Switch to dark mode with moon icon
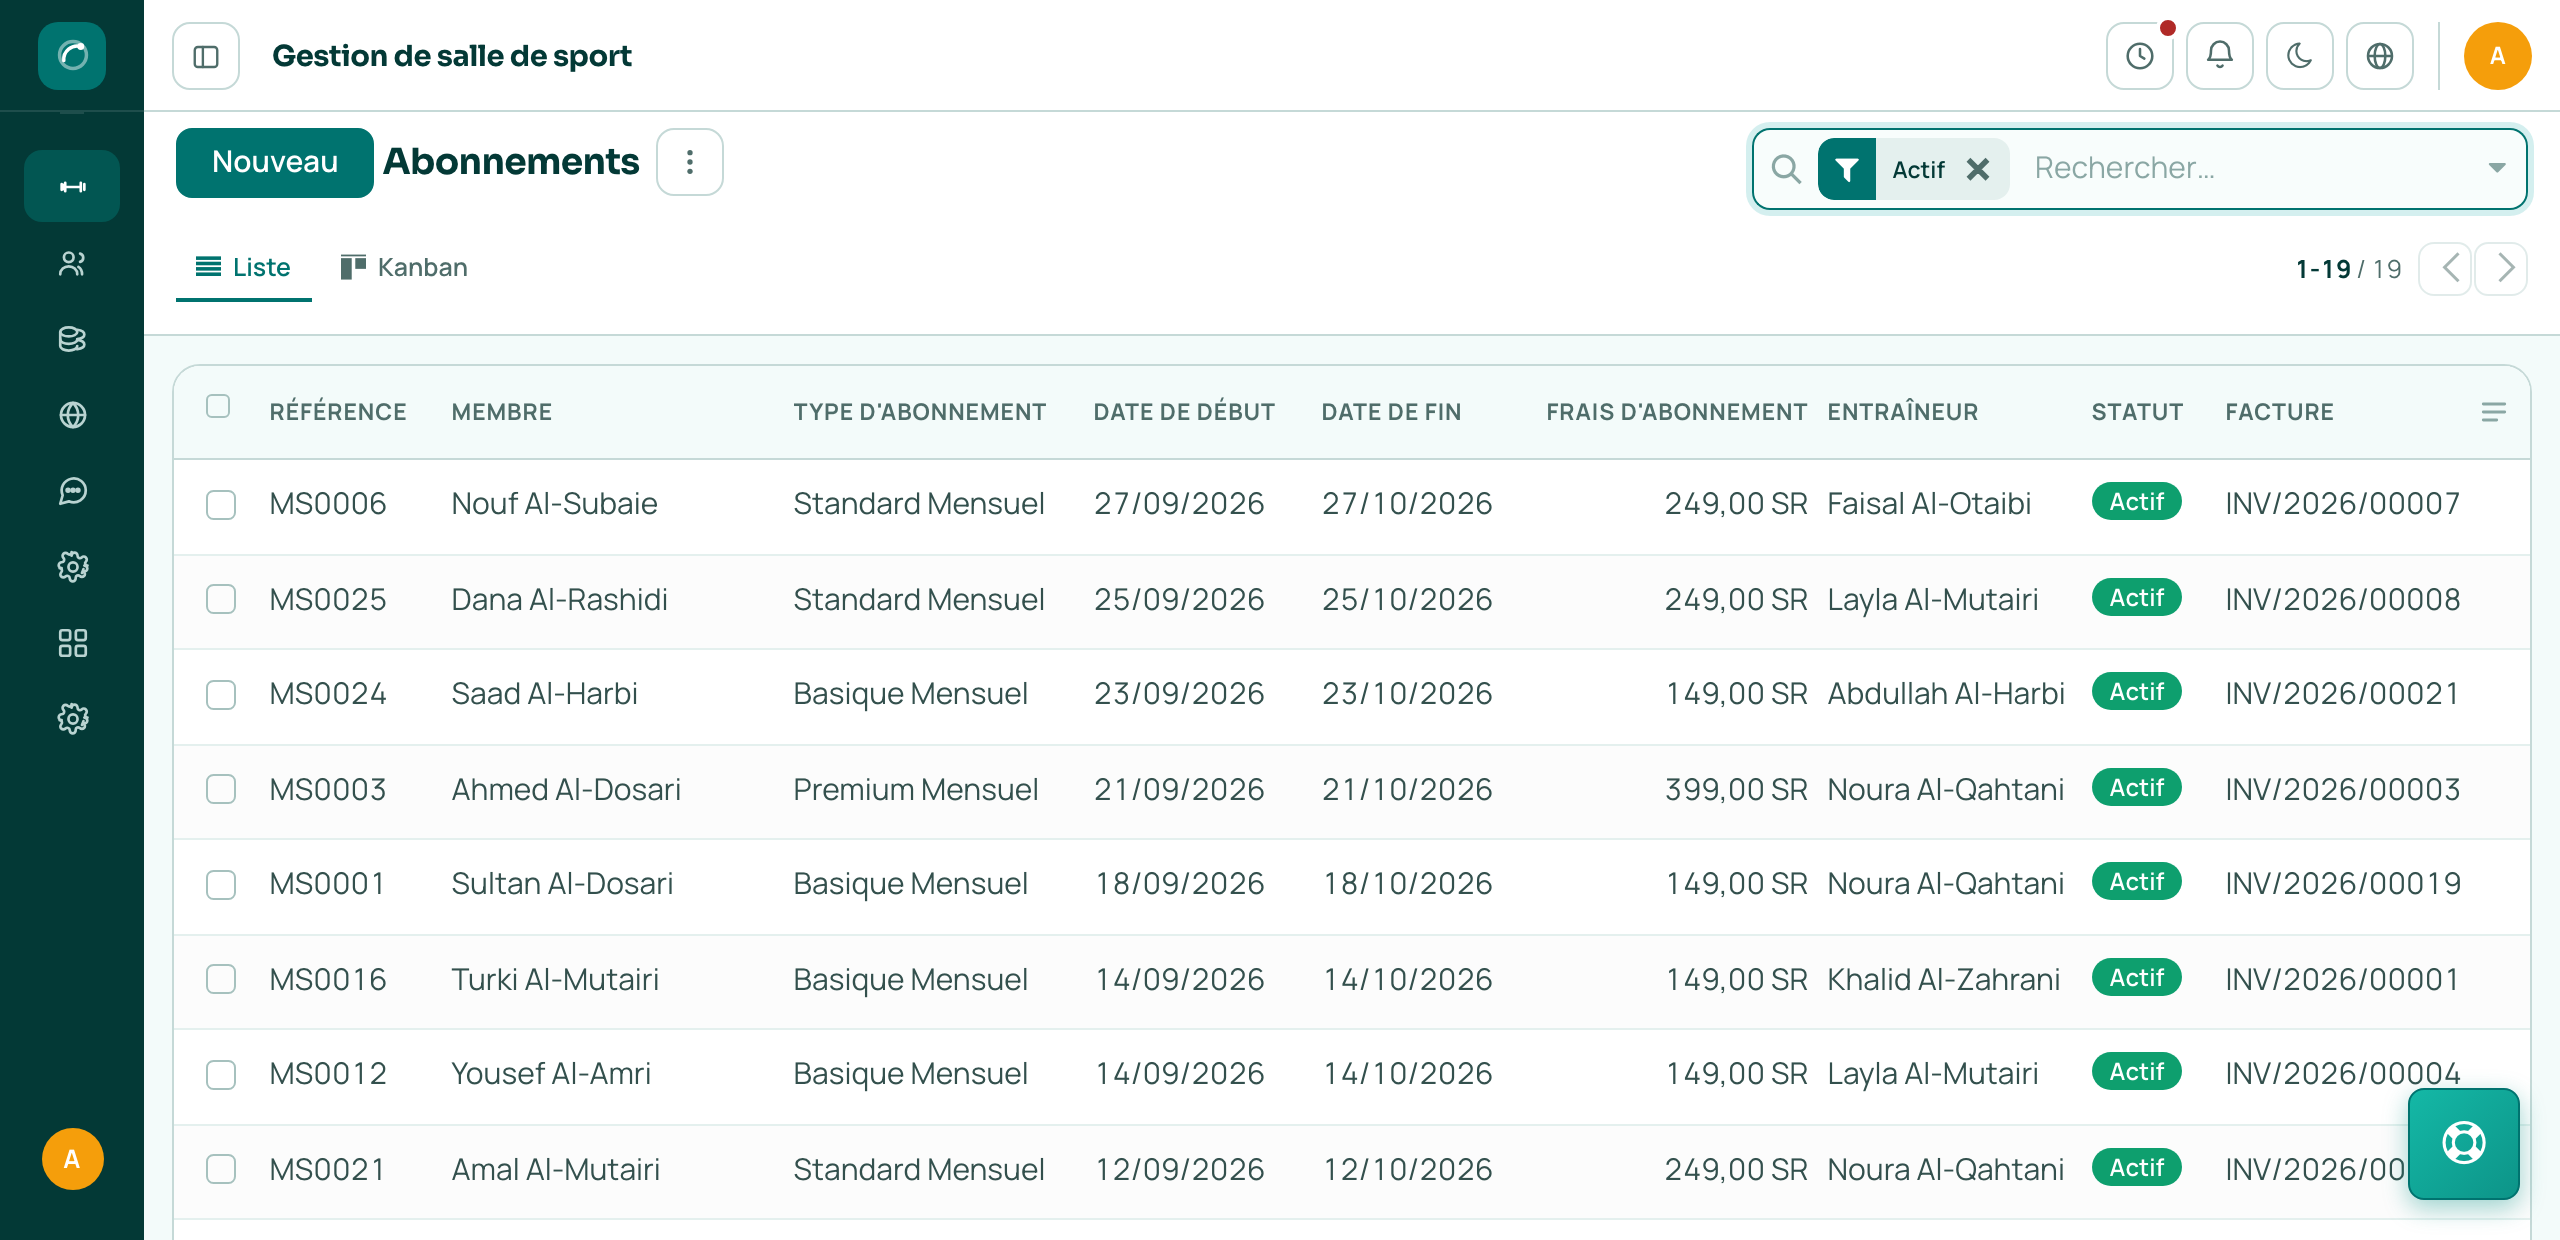2560x1240 pixels. pyautogui.click(x=2300, y=56)
